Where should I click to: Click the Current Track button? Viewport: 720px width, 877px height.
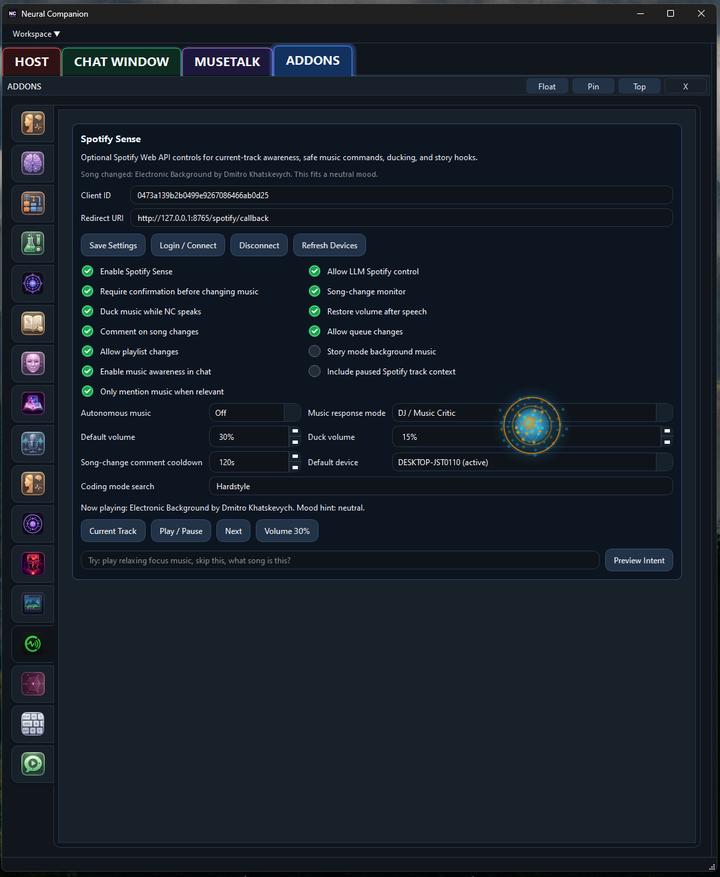click(x=113, y=531)
